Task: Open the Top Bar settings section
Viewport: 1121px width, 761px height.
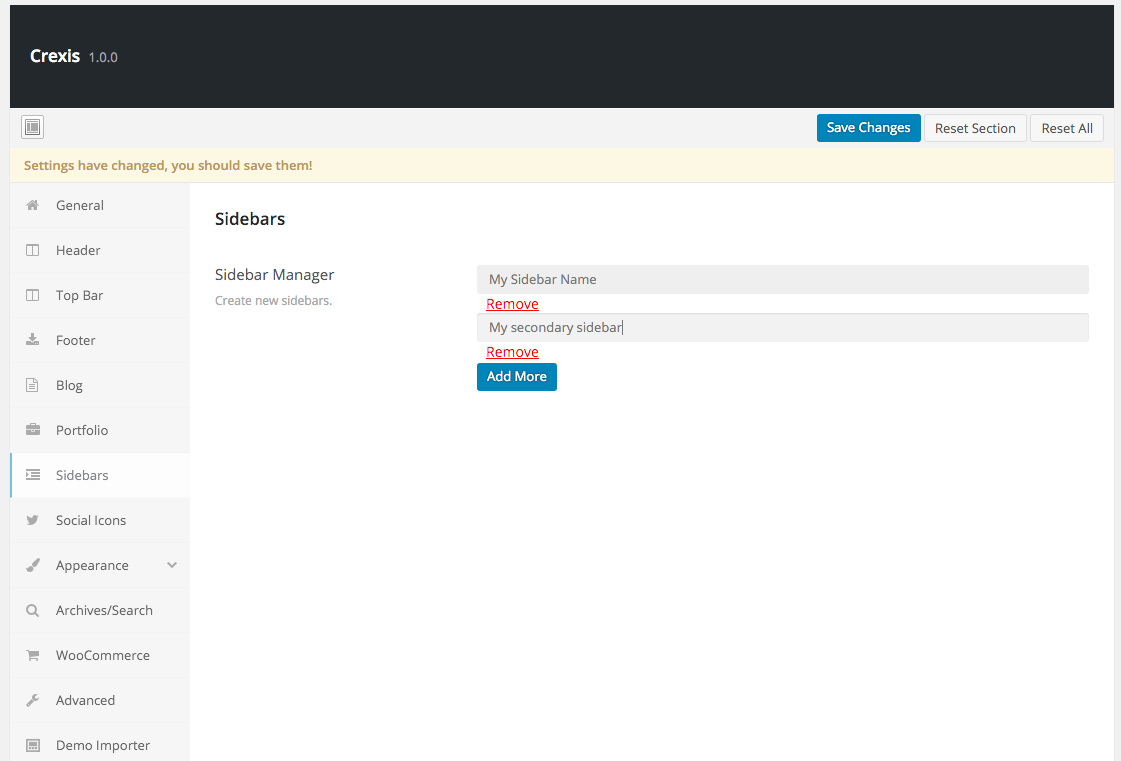Action: pyautogui.click(x=79, y=295)
